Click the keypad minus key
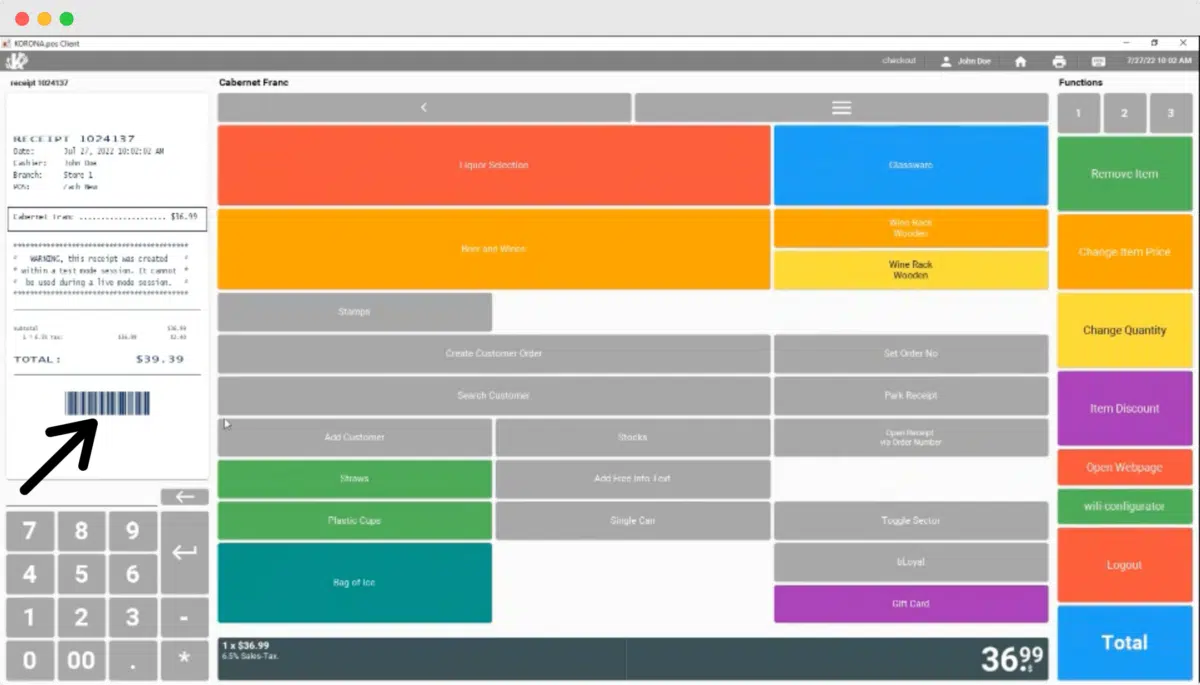This screenshot has height=685, width=1200. (x=184, y=617)
